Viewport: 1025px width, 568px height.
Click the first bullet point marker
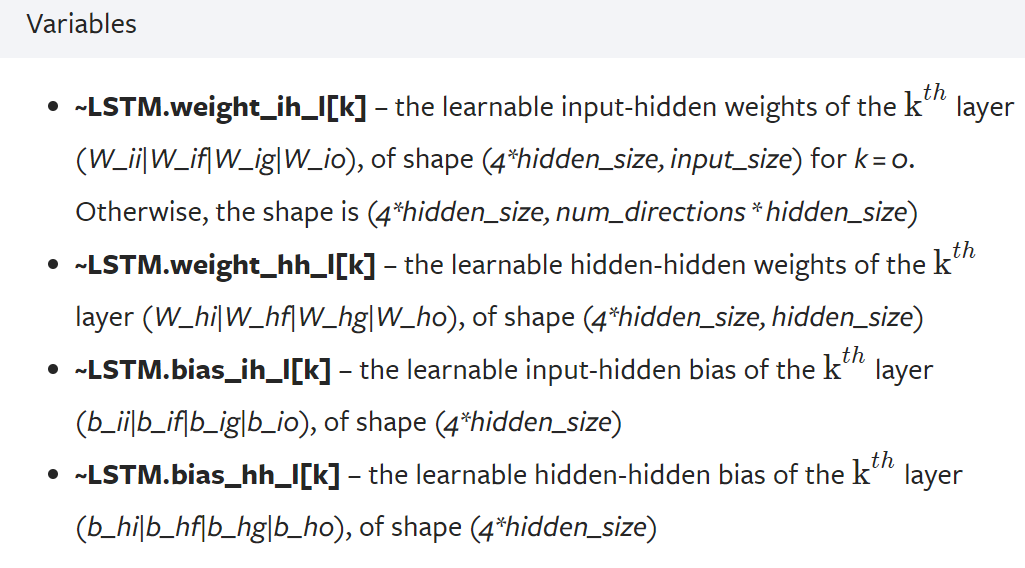tap(53, 107)
